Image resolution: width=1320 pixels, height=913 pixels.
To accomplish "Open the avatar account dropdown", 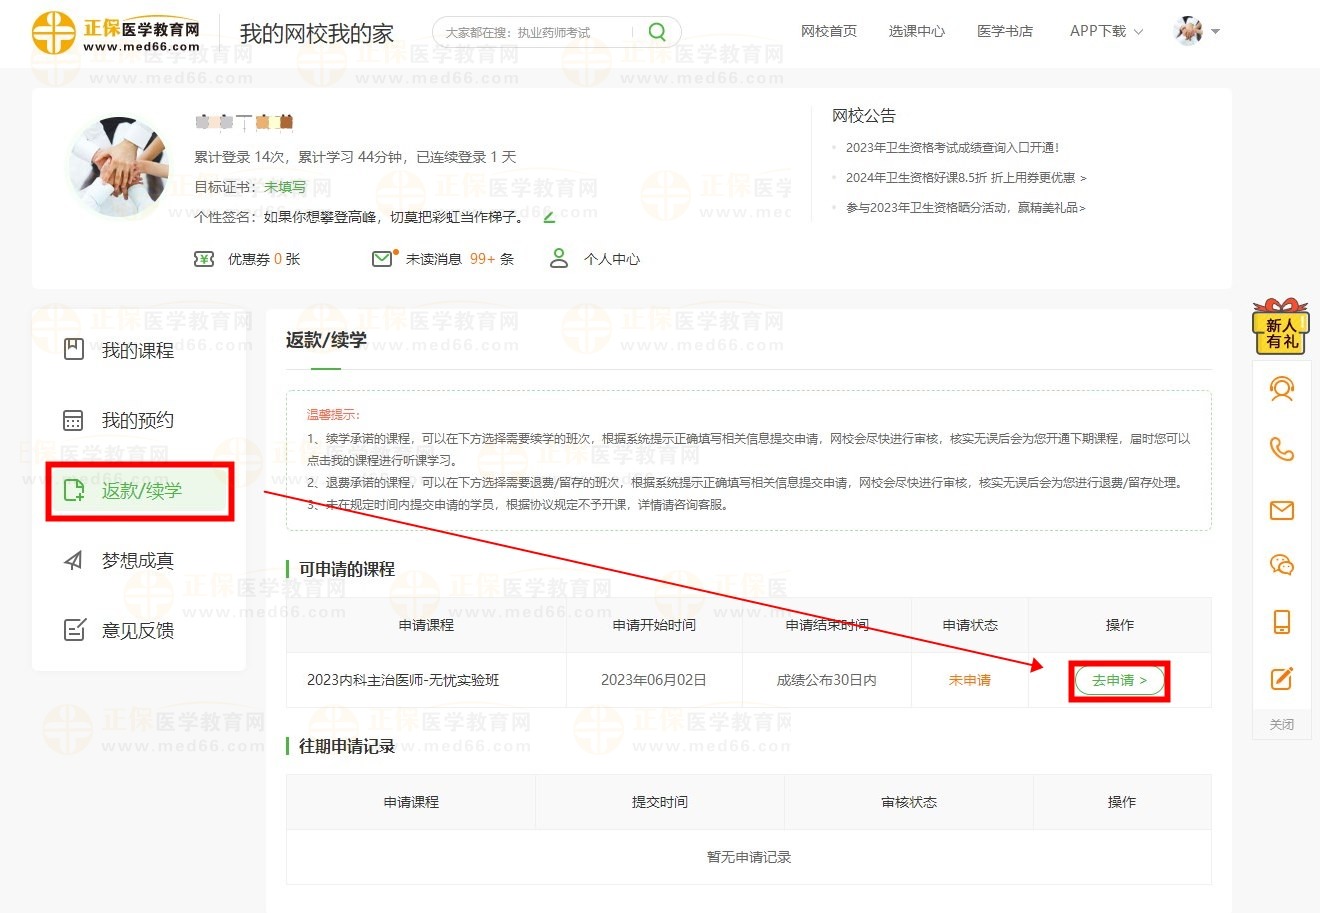I will point(1188,30).
